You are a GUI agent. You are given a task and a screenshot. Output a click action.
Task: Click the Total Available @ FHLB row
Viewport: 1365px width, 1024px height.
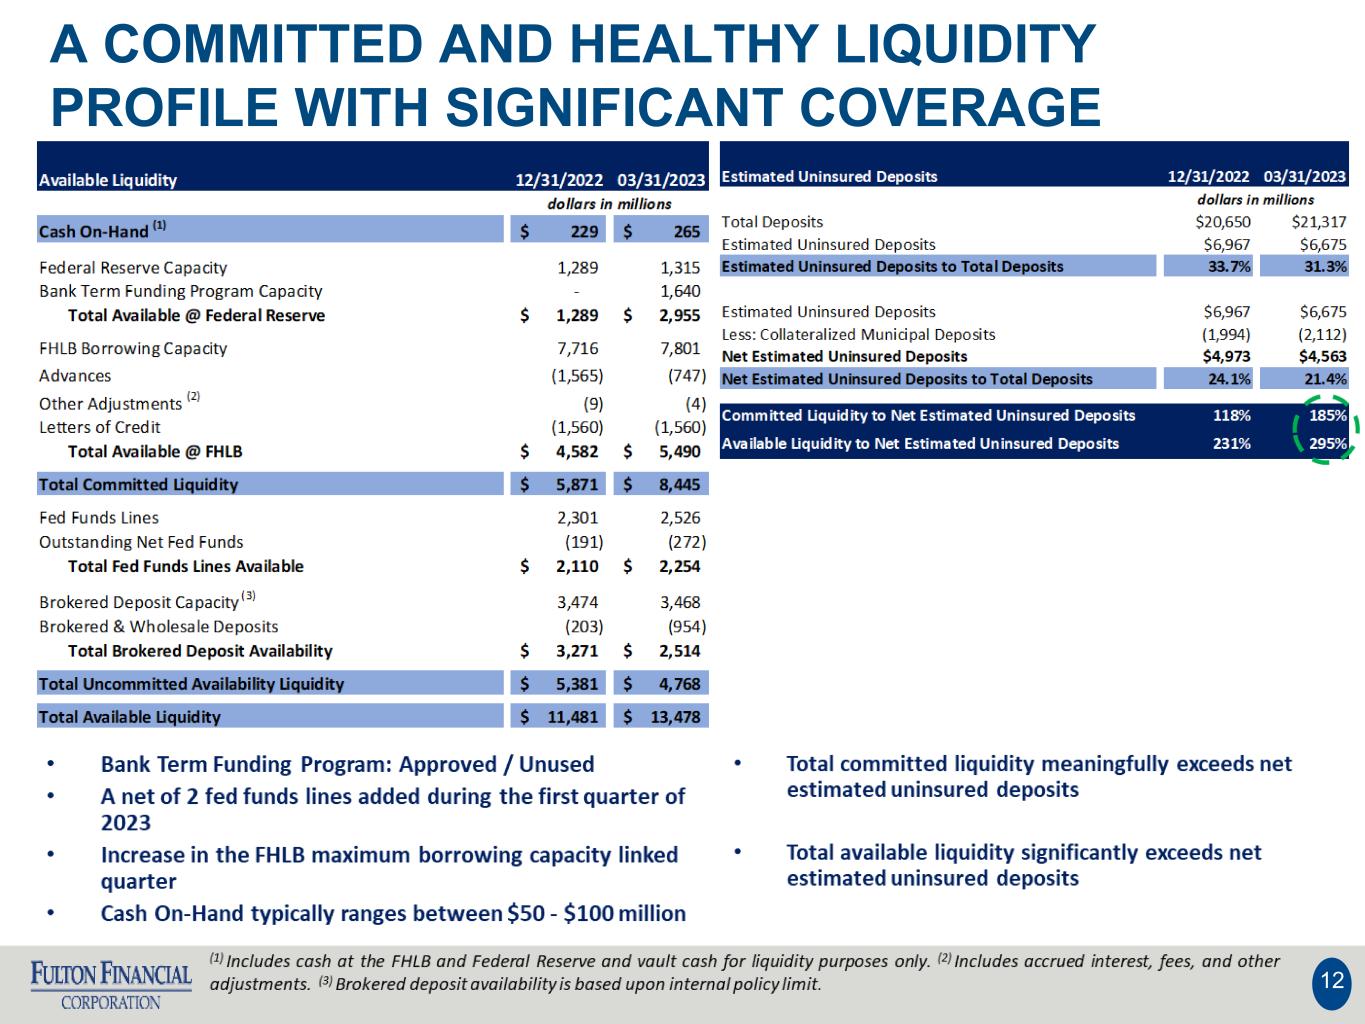pos(372,451)
